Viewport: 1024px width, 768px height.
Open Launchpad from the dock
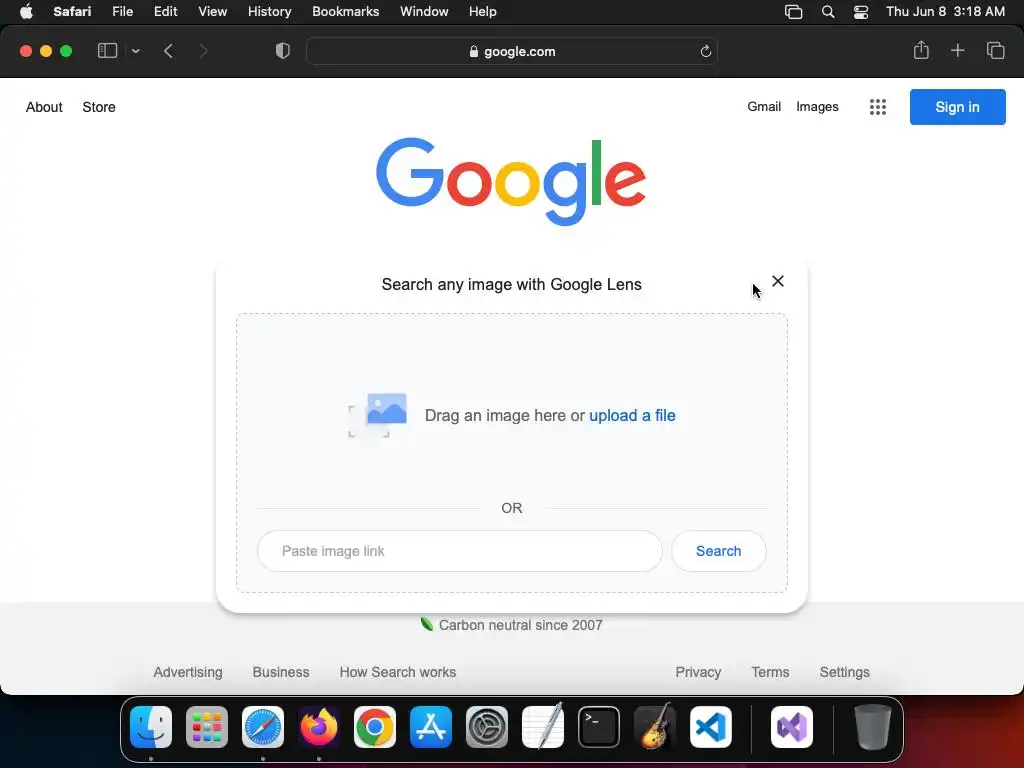coord(207,727)
